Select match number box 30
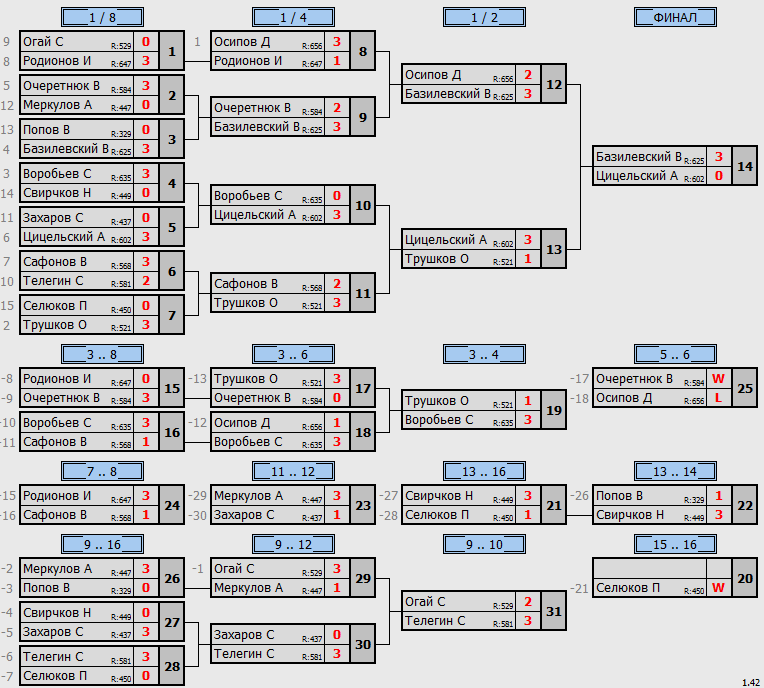Screen dimensions: 764x688 (363, 644)
